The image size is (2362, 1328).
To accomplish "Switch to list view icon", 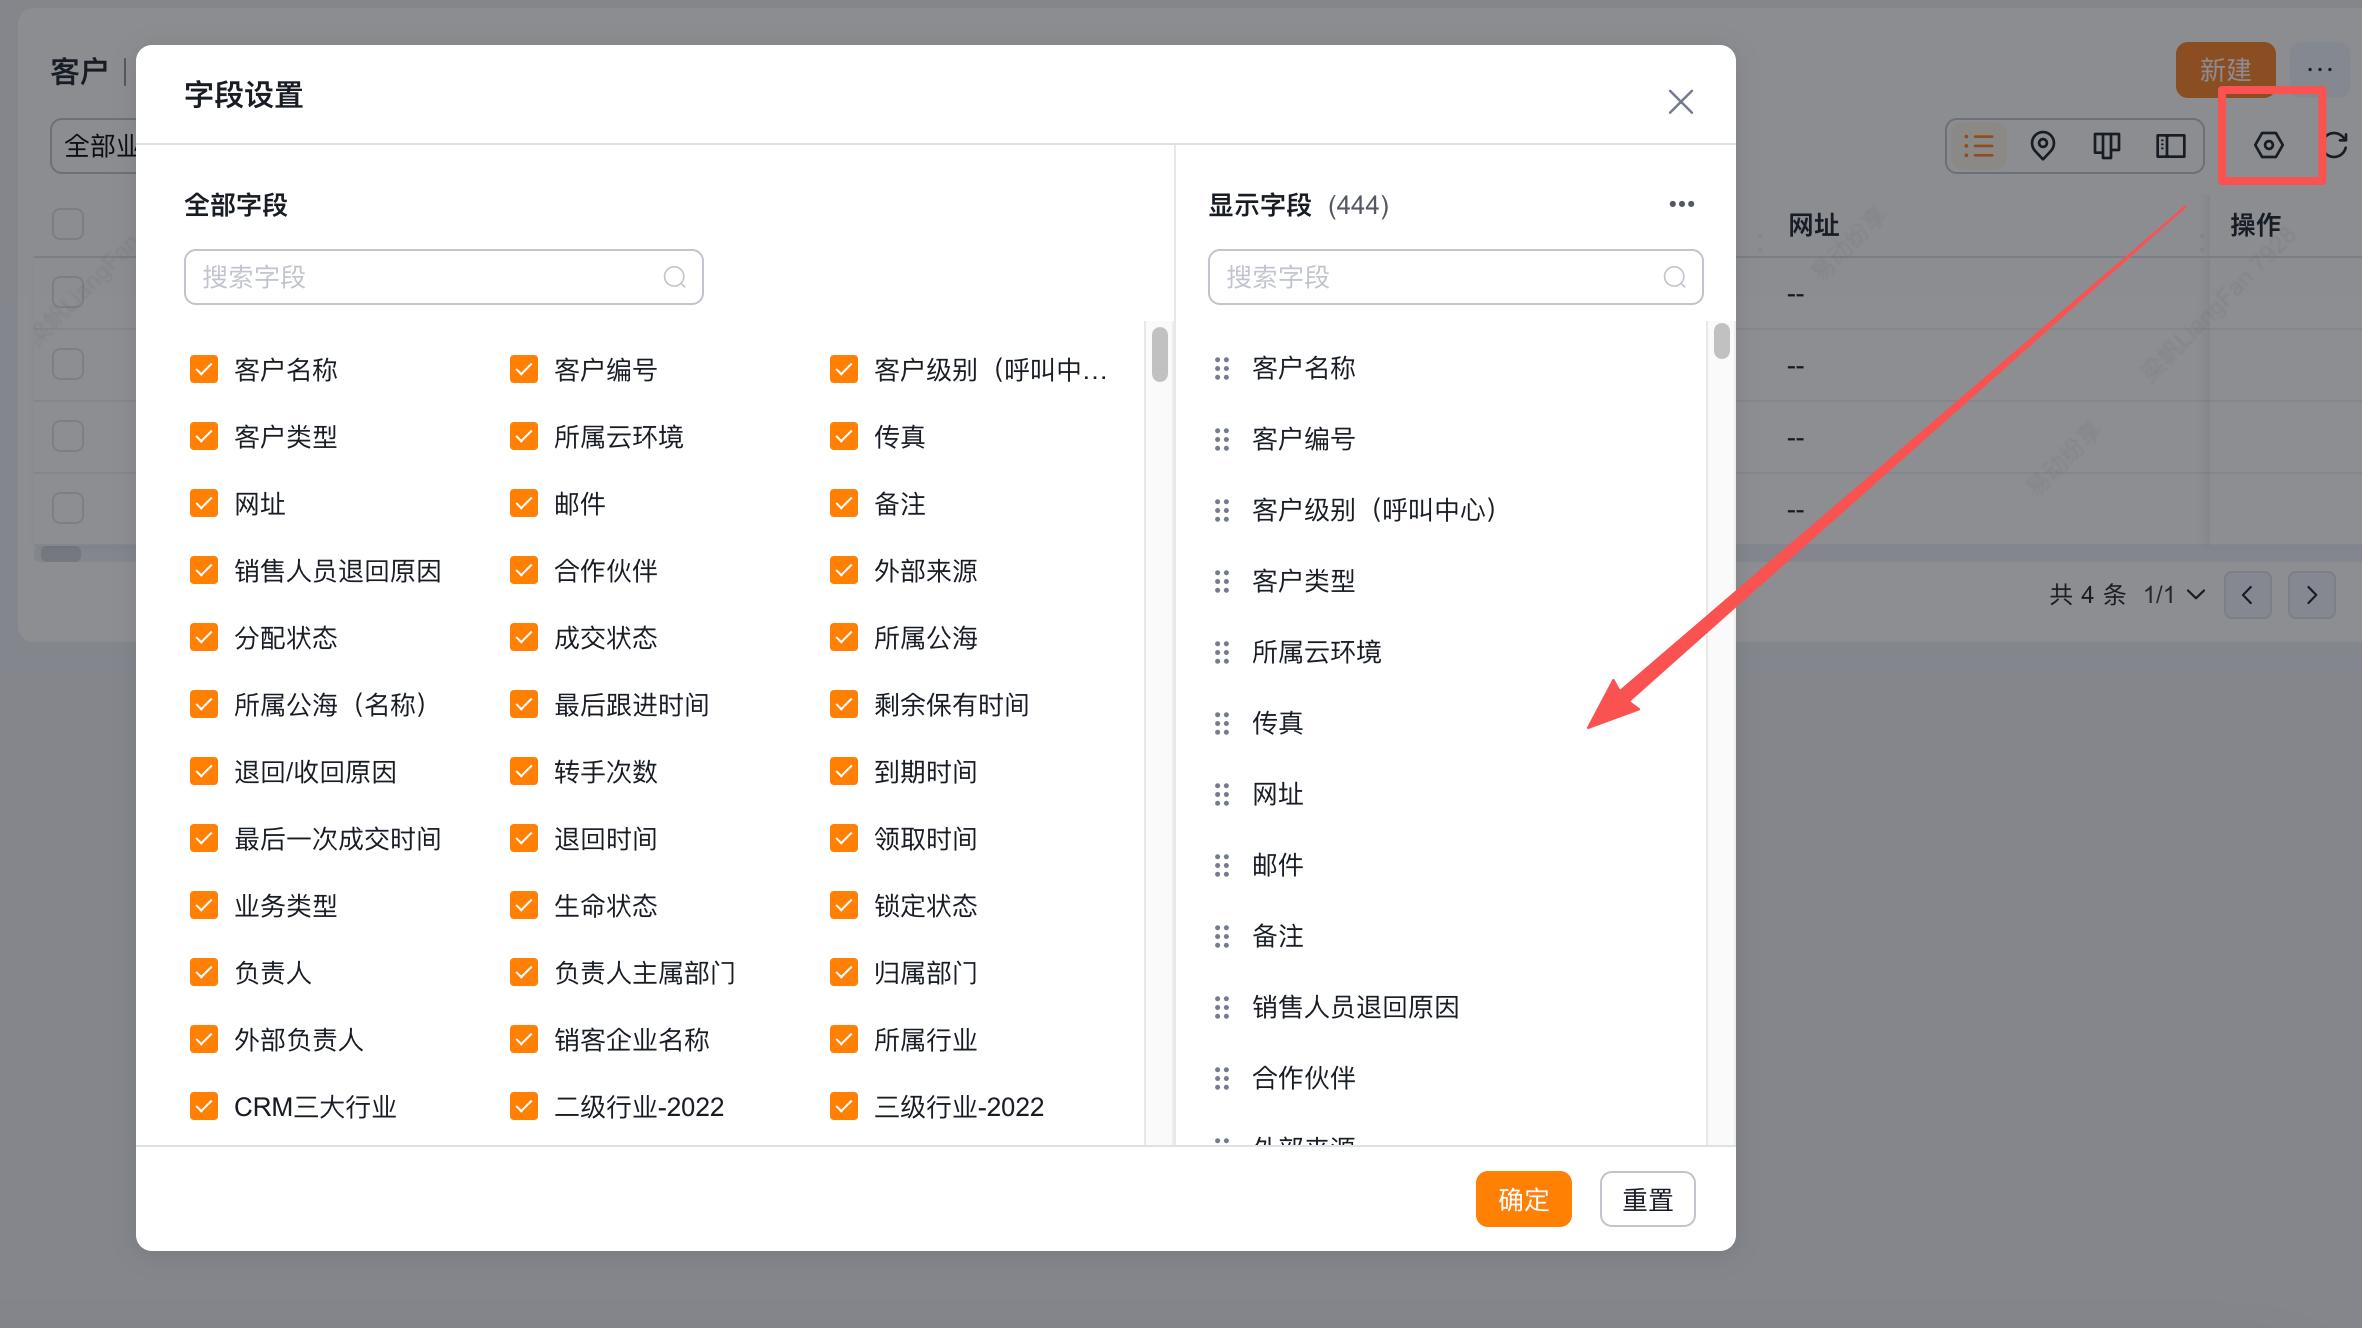I will click(1978, 146).
